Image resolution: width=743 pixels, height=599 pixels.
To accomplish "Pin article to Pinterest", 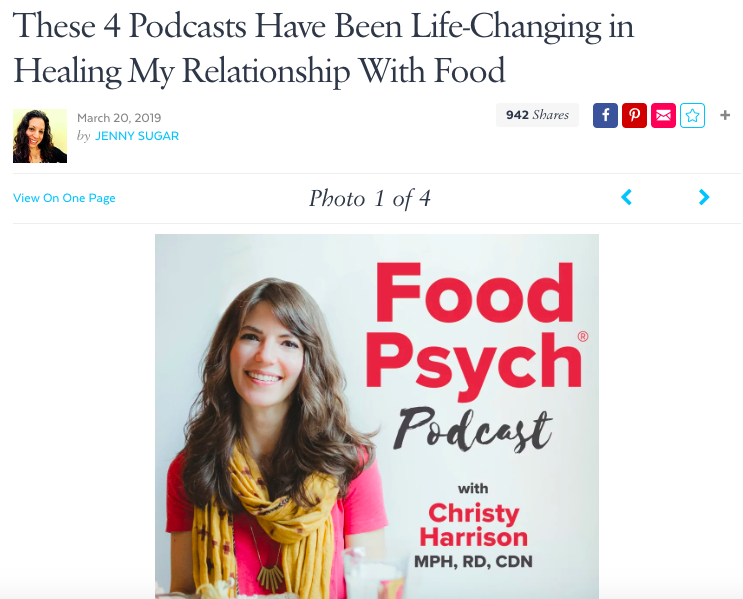I will (634, 115).
